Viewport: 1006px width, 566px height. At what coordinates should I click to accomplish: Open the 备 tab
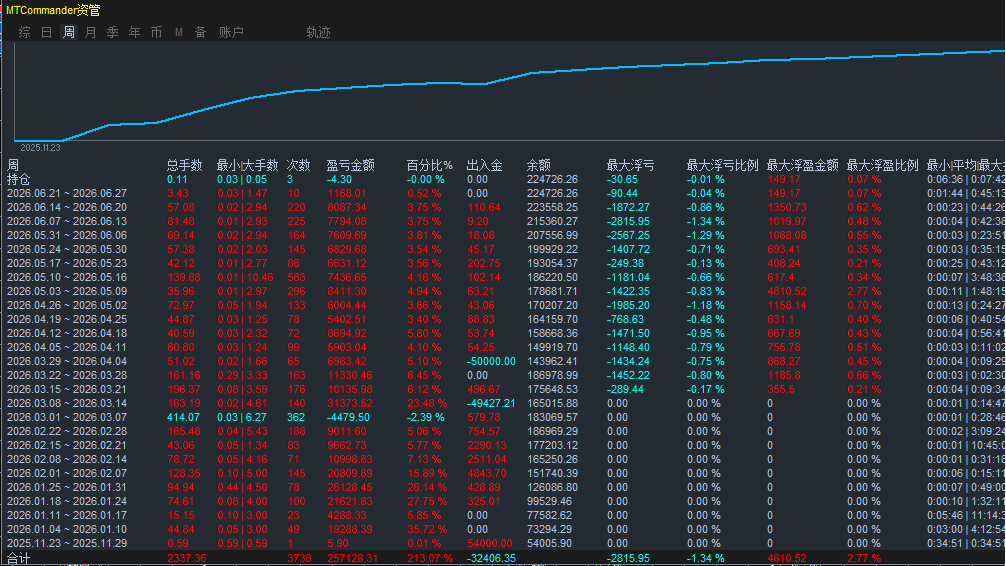(x=200, y=32)
